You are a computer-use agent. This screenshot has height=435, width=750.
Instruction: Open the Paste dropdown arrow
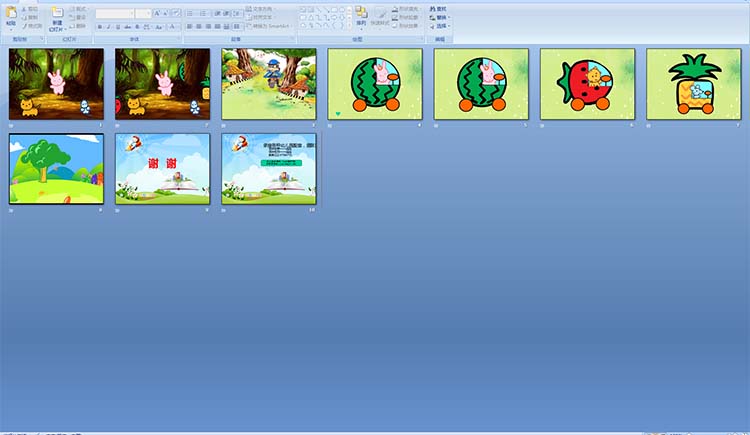point(11,28)
